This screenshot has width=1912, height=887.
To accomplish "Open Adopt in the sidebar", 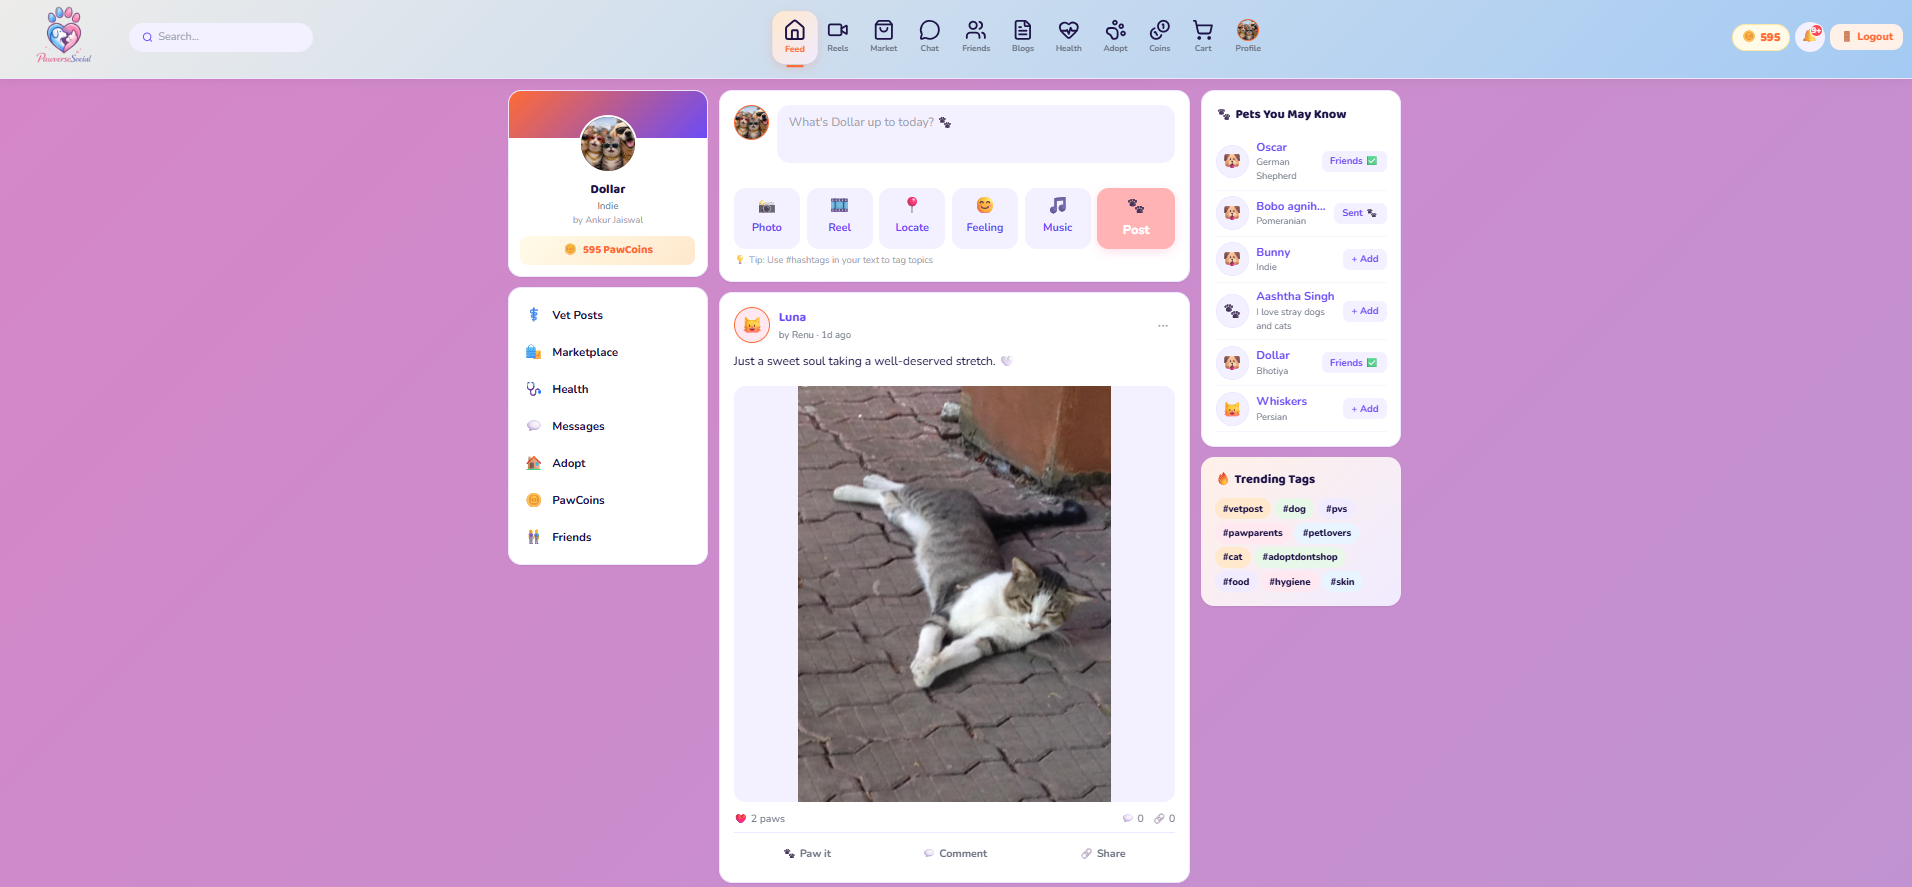I will (608, 463).
